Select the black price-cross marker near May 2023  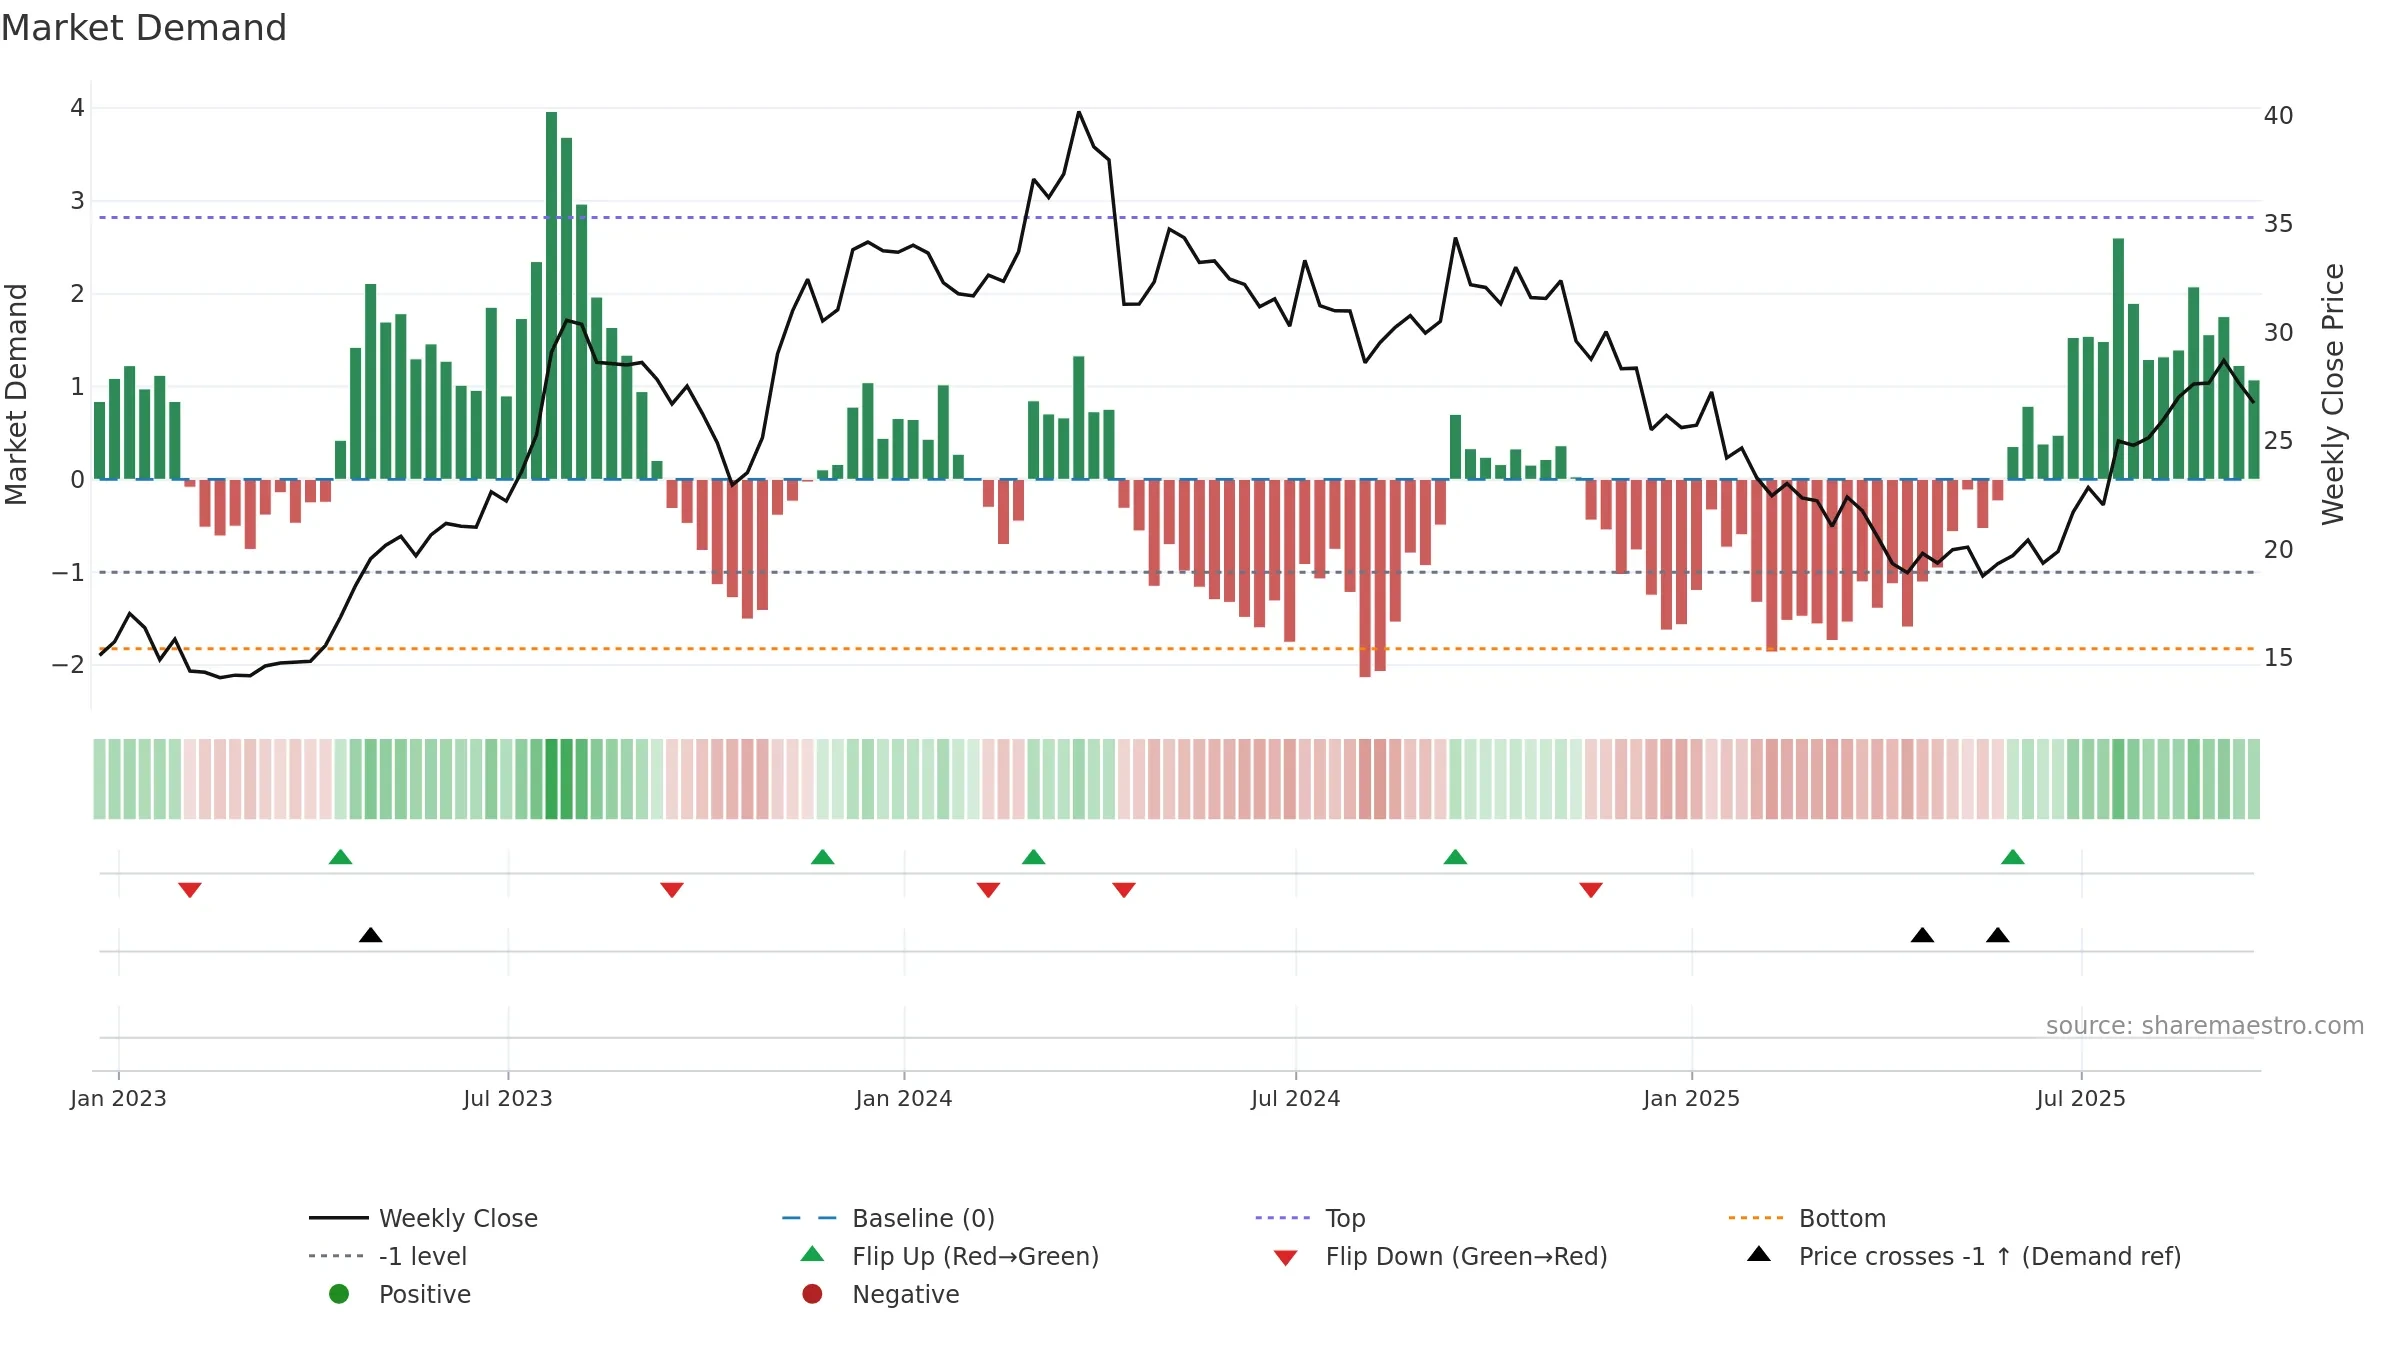[371, 935]
